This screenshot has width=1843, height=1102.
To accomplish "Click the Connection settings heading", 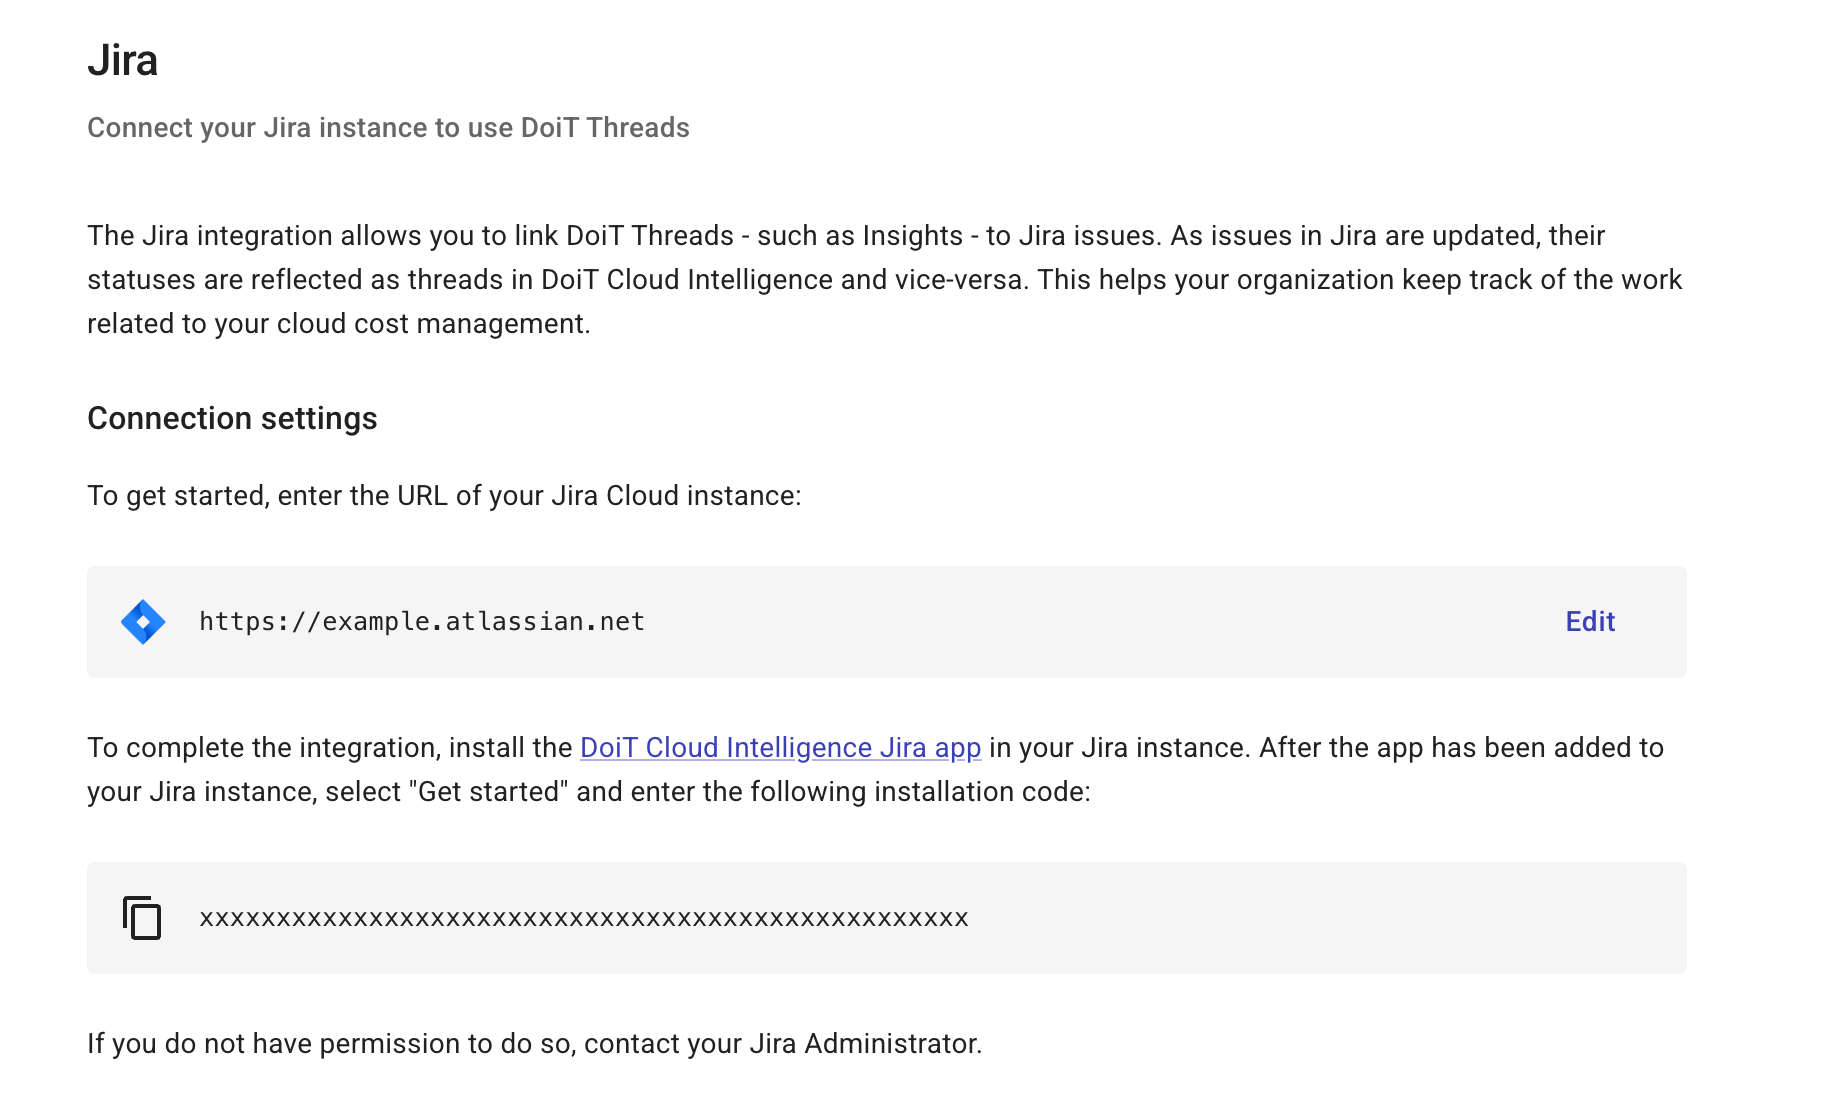I will (x=232, y=418).
